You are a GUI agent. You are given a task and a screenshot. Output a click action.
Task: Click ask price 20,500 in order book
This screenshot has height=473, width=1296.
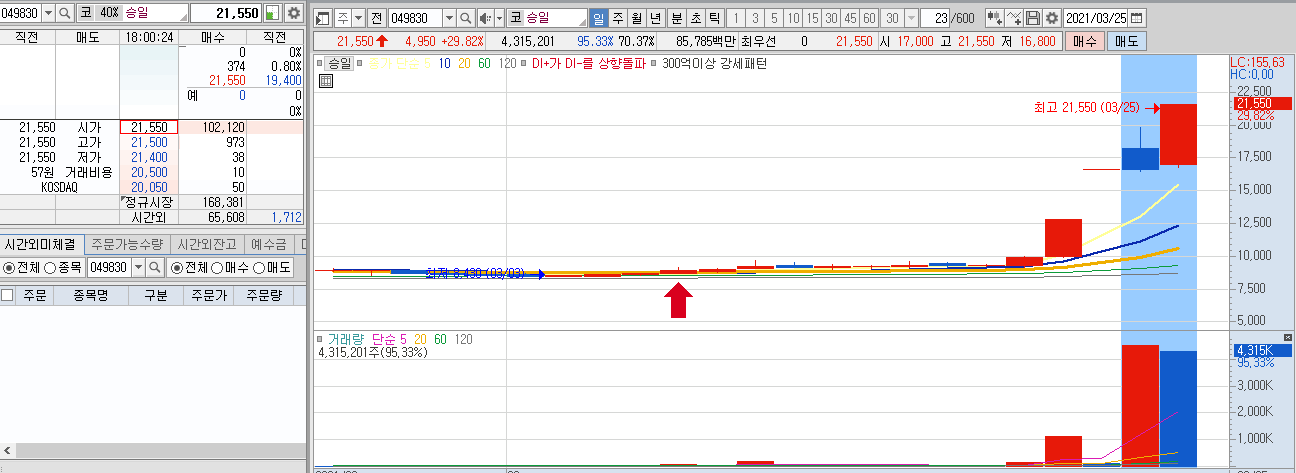click(148, 172)
